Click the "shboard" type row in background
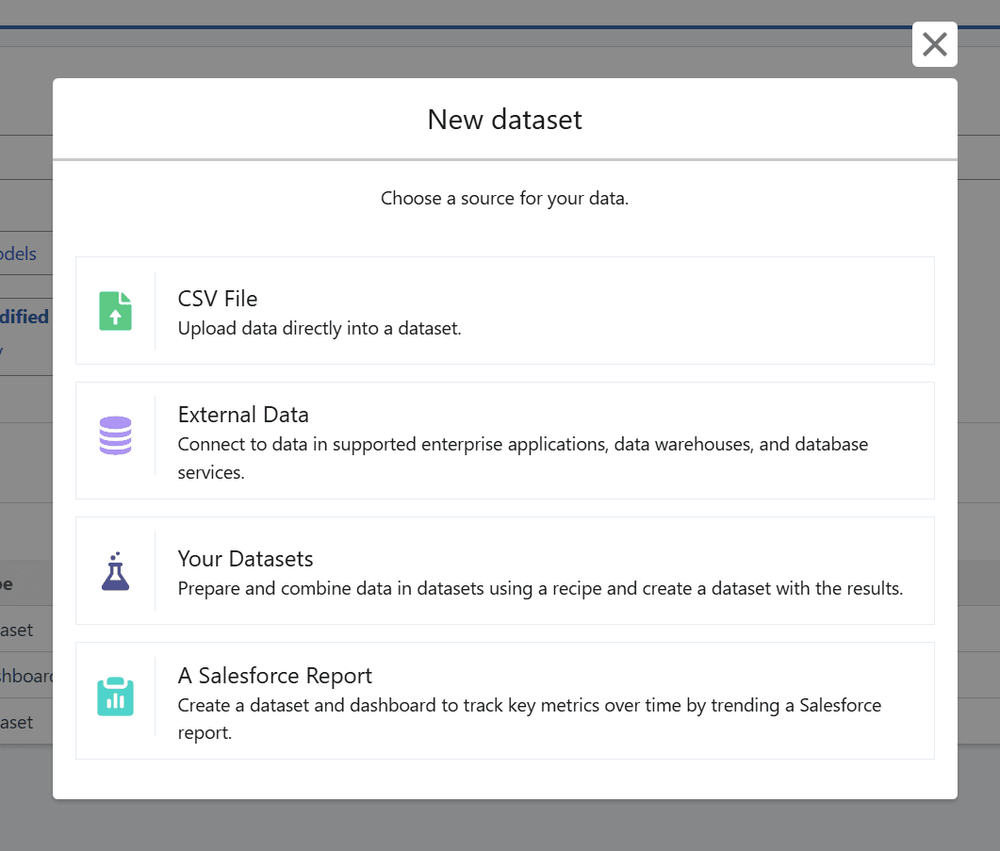Viewport: 1000px width, 851px height. click(x=26, y=676)
